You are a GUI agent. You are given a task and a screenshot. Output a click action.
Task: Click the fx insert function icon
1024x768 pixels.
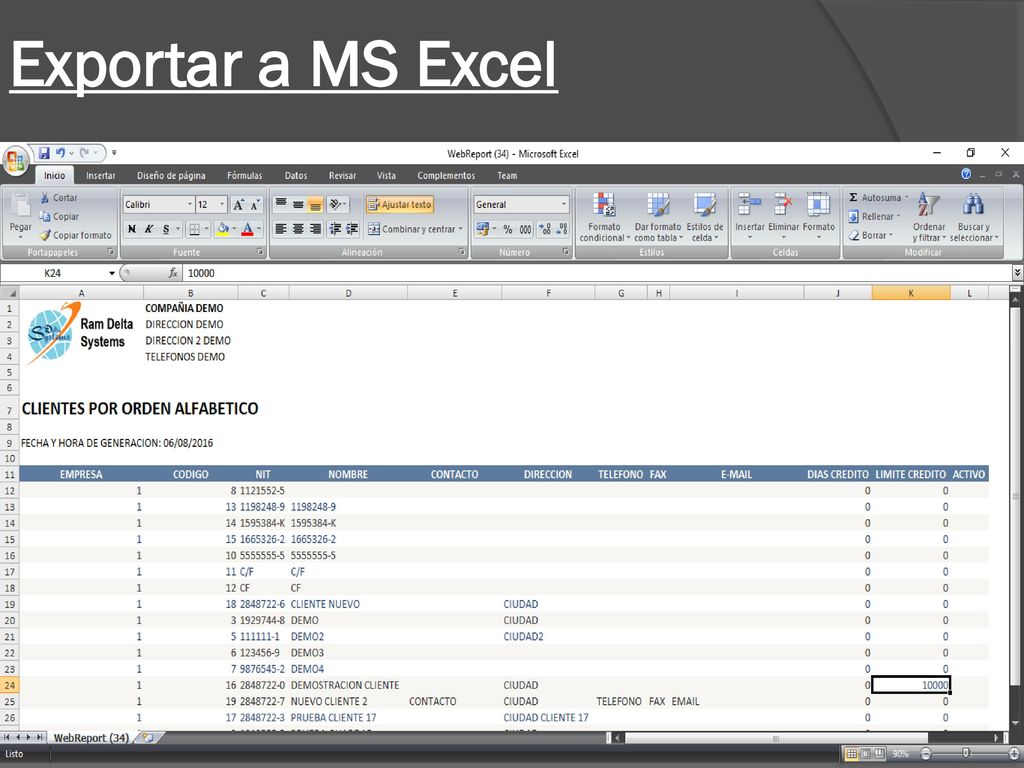point(173,273)
